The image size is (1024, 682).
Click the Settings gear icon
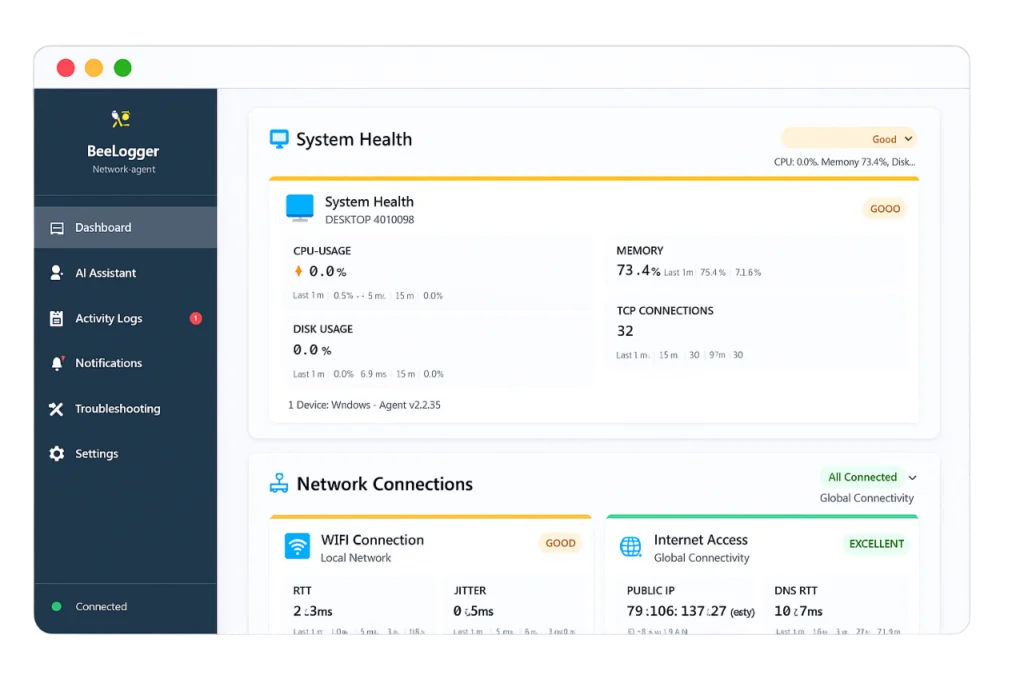pyautogui.click(x=57, y=454)
